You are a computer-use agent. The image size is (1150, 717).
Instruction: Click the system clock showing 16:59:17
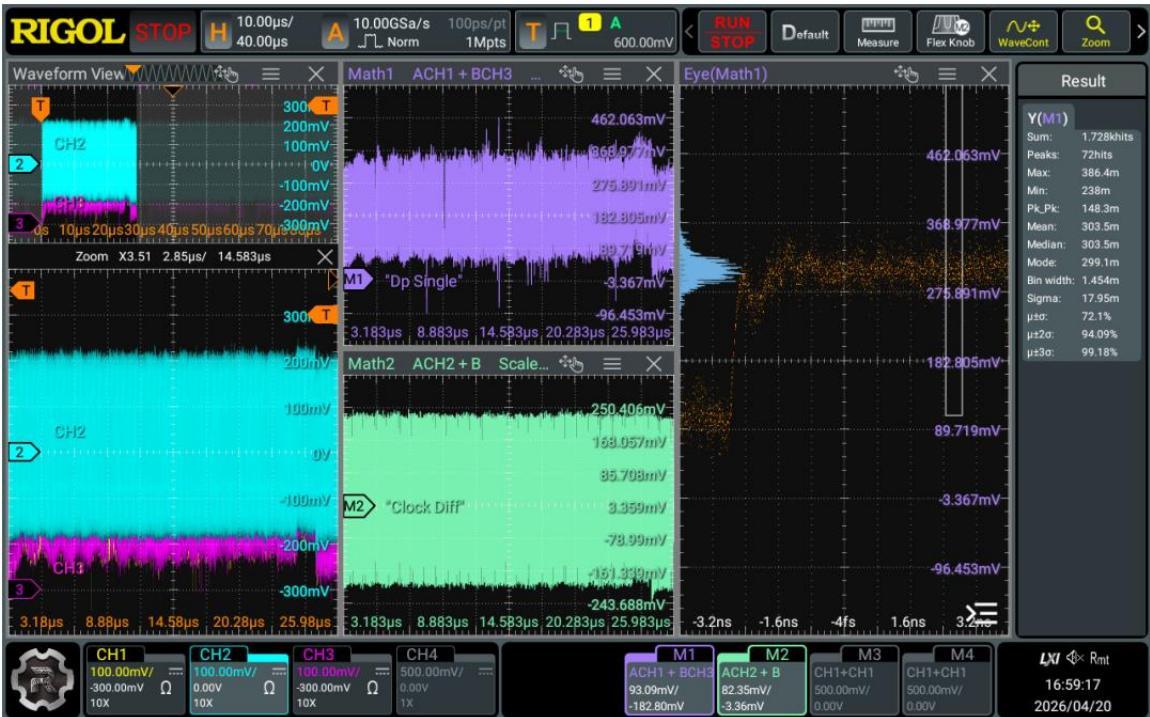point(1072,684)
